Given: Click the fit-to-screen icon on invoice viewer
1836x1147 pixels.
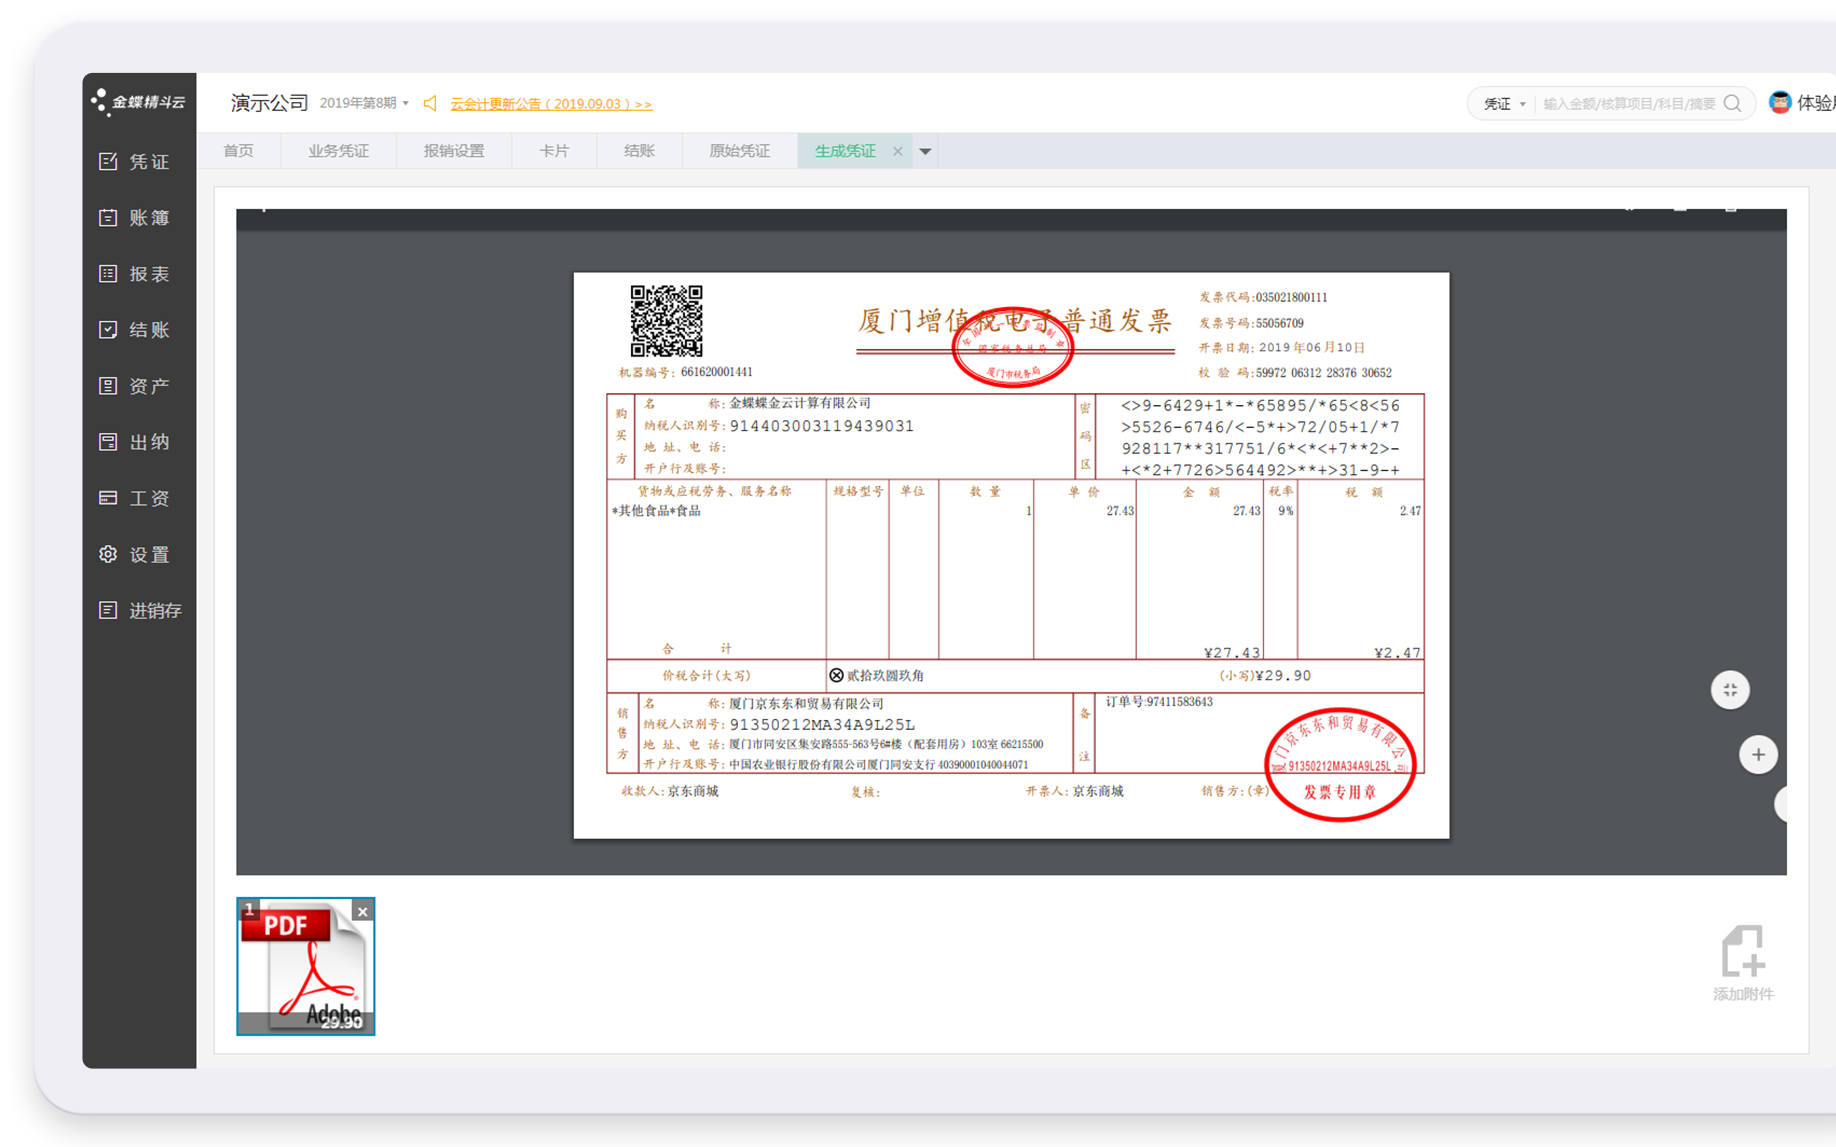Looking at the screenshot, I should click(x=1729, y=689).
